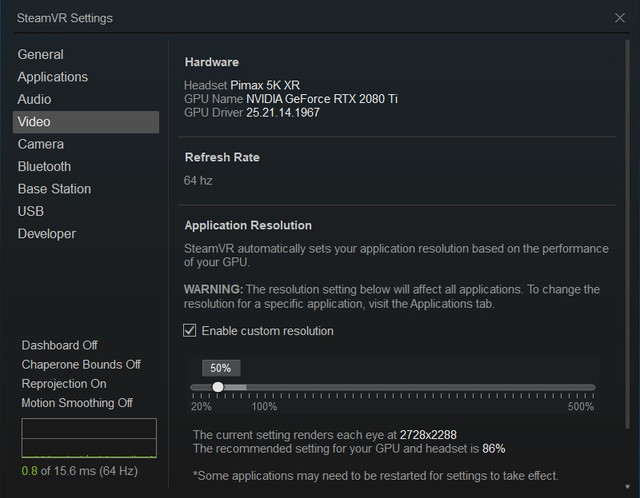Viewport: 640px width, 498px height.
Task: Click GPU name NVIDIA GeForce RTX 2080 Ti
Action: tap(322, 99)
